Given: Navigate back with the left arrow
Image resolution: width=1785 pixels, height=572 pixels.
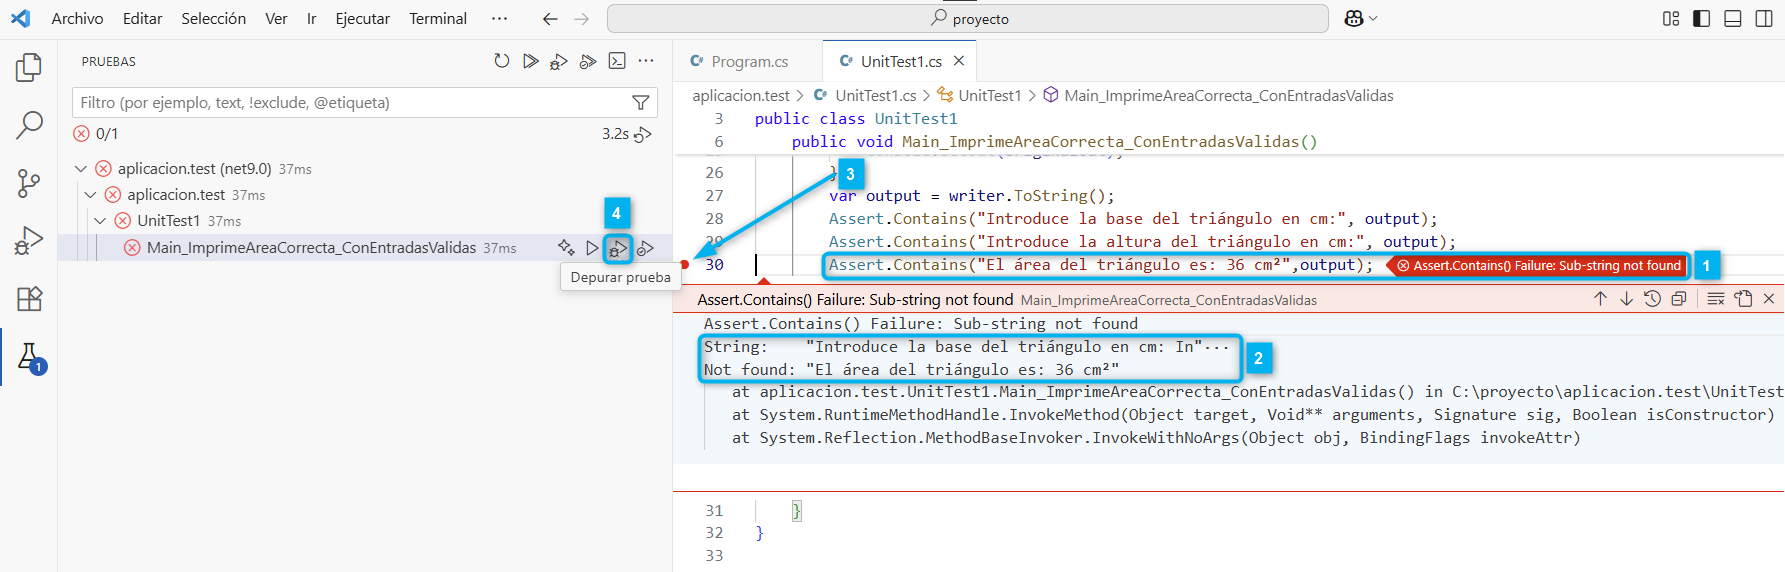Looking at the screenshot, I should click(x=549, y=19).
